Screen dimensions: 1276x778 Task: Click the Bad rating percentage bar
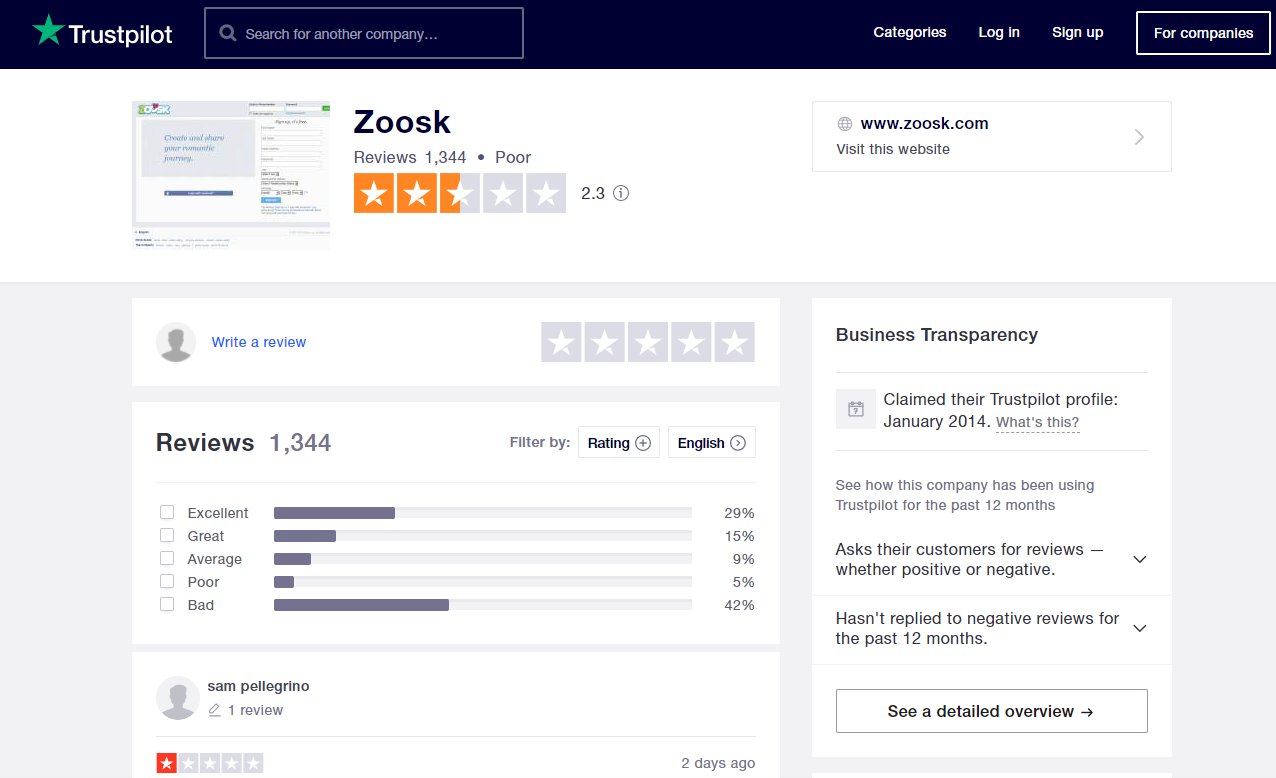(x=482, y=605)
